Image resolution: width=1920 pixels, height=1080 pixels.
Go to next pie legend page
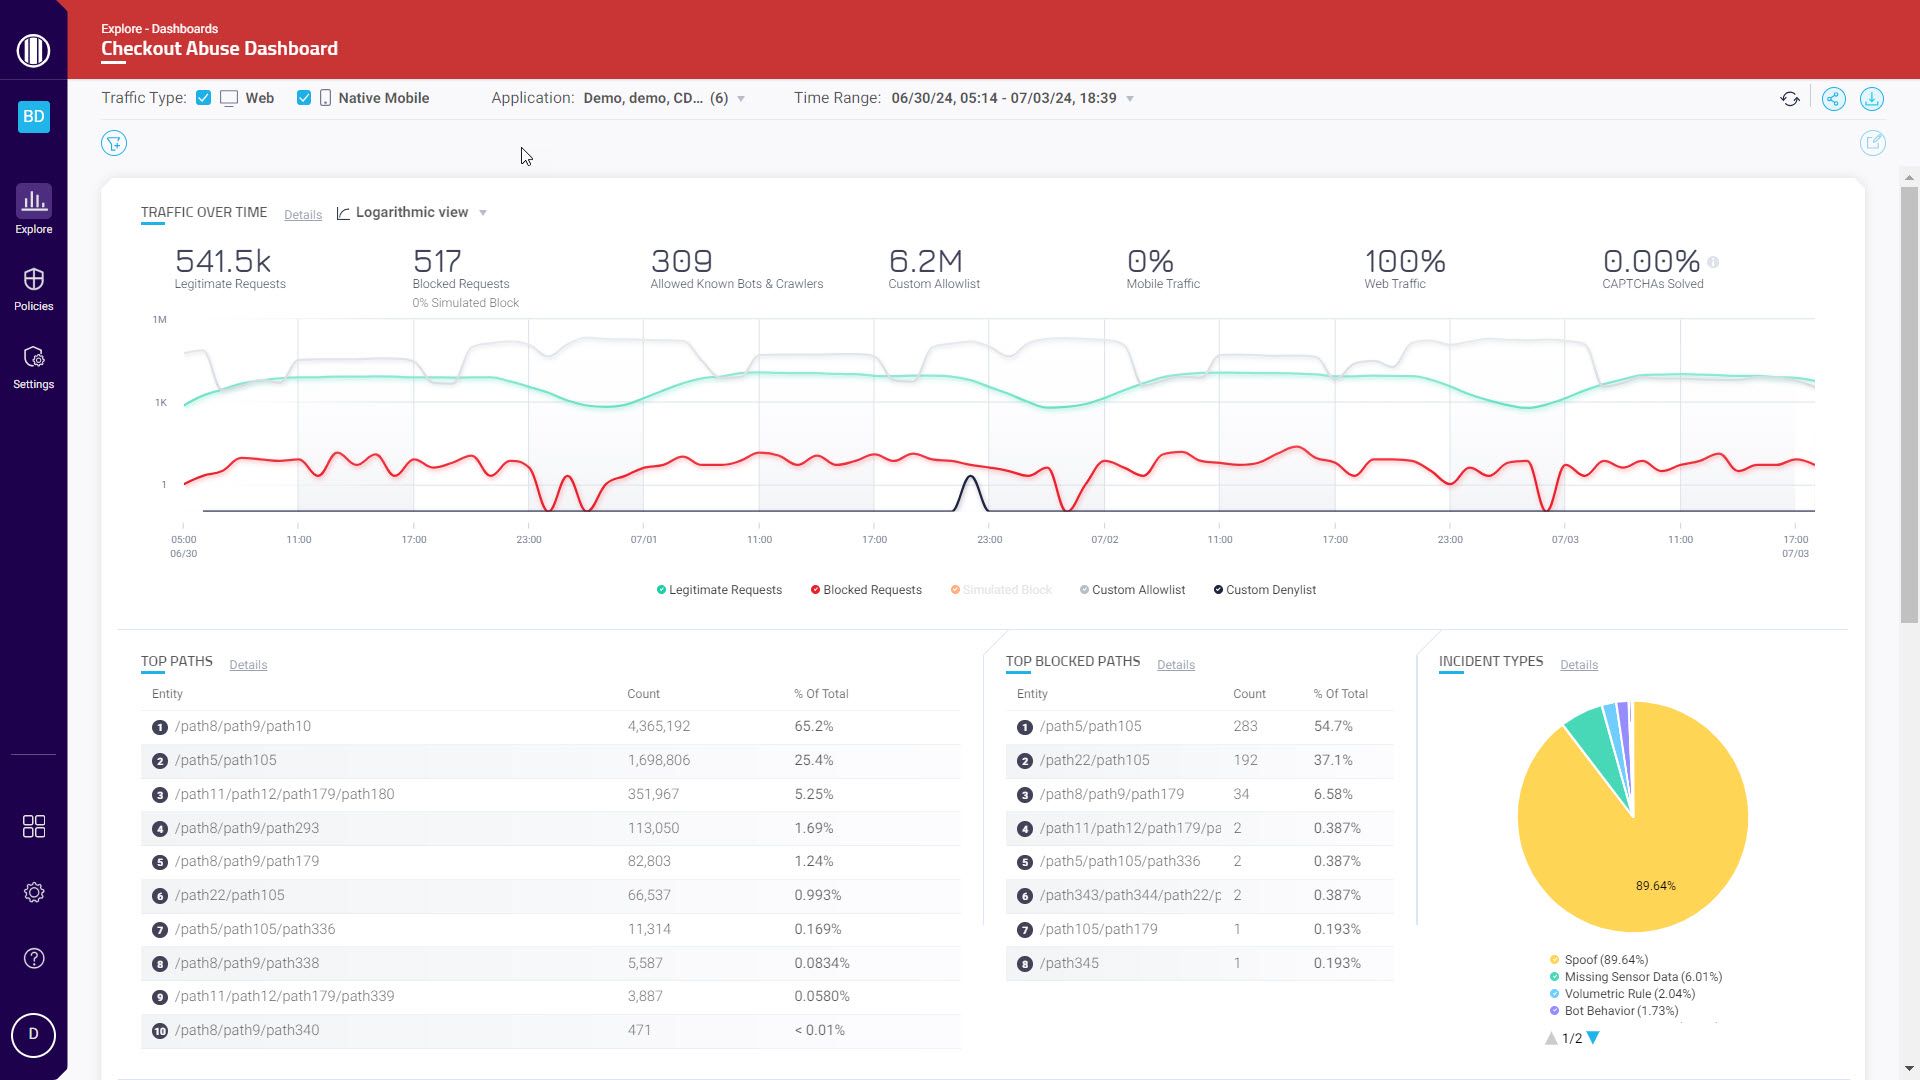point(1593,1038)
